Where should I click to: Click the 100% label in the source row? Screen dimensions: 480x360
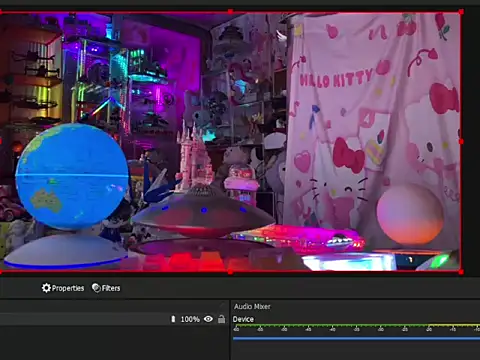click(190, 319)
